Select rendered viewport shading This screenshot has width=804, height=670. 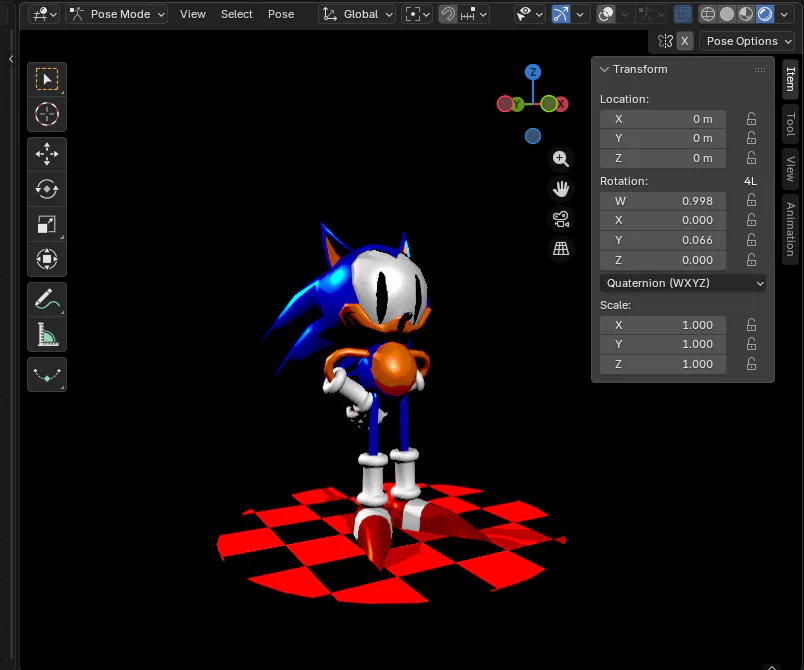coord(765,14)
